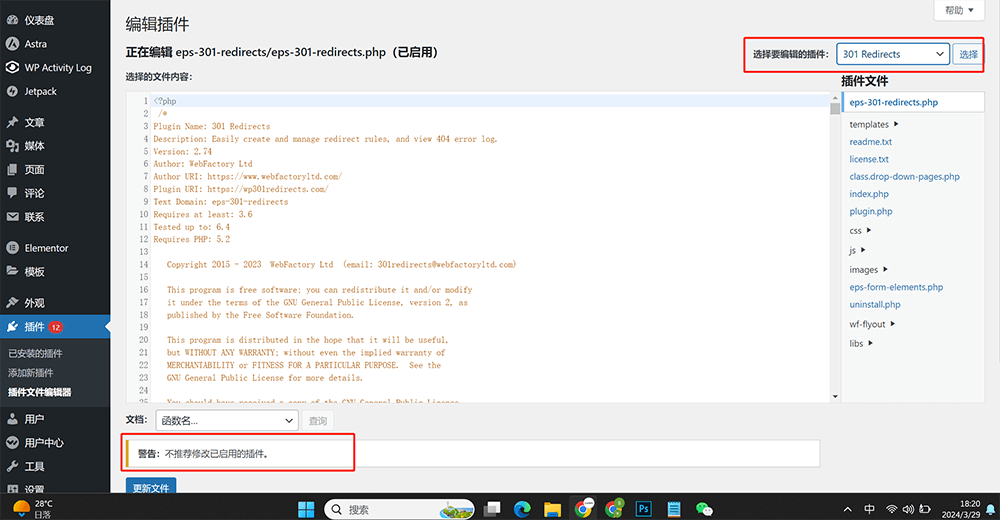1000x520 pixels.
Task: Click the Version: 2.74 code line
Action: pyautogui.click(x=182, y=151)
